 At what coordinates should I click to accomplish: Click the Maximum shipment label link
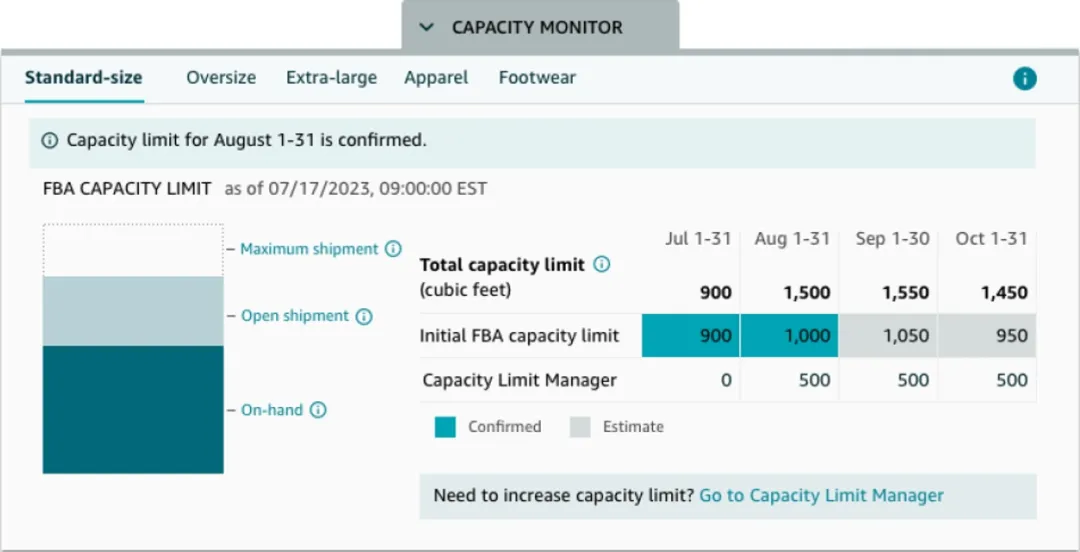[x=309, y=249]
